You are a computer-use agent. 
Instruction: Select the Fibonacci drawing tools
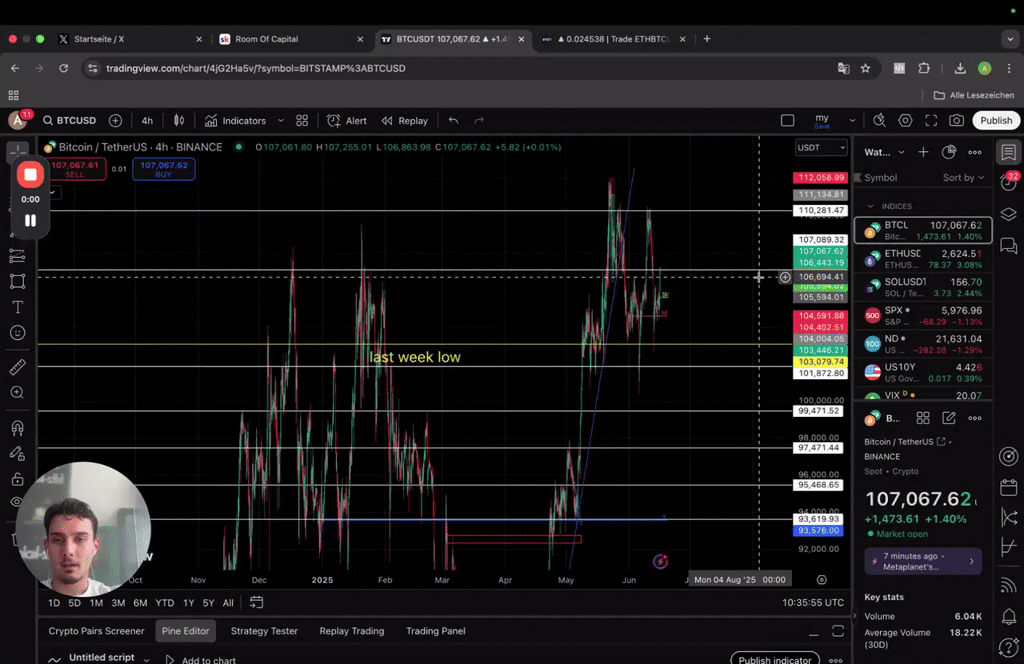(18, 256)
